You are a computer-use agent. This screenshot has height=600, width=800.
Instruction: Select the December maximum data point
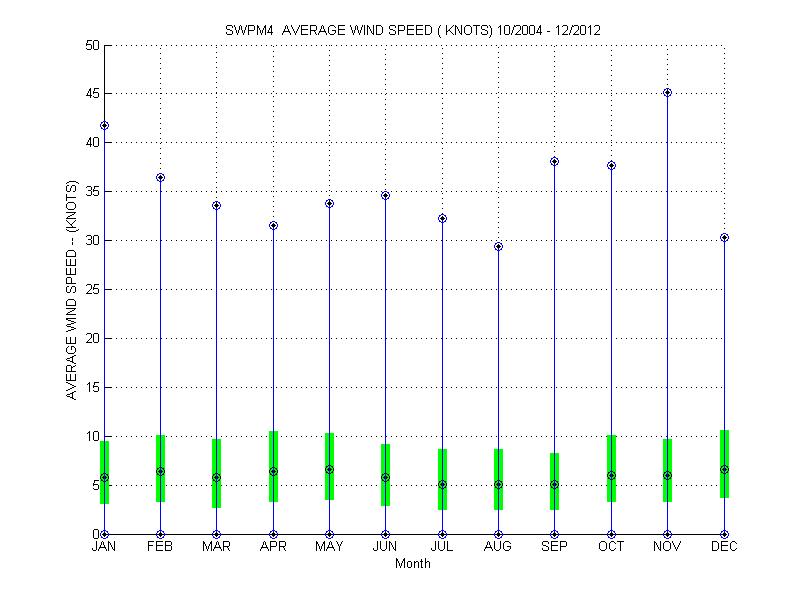724,237
